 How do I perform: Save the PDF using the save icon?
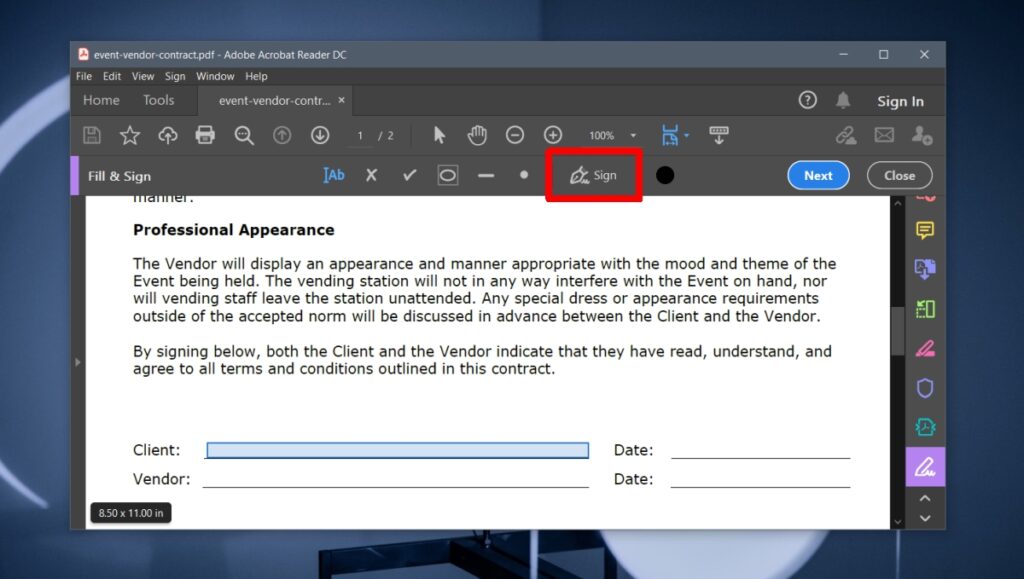tap(91, 135)
